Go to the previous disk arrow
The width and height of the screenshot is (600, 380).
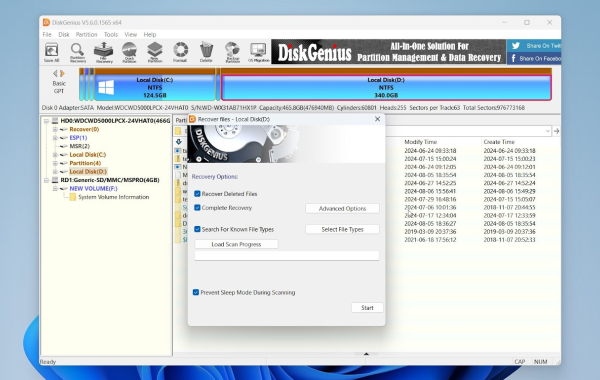pyautogui.click(x=55, y=73)
